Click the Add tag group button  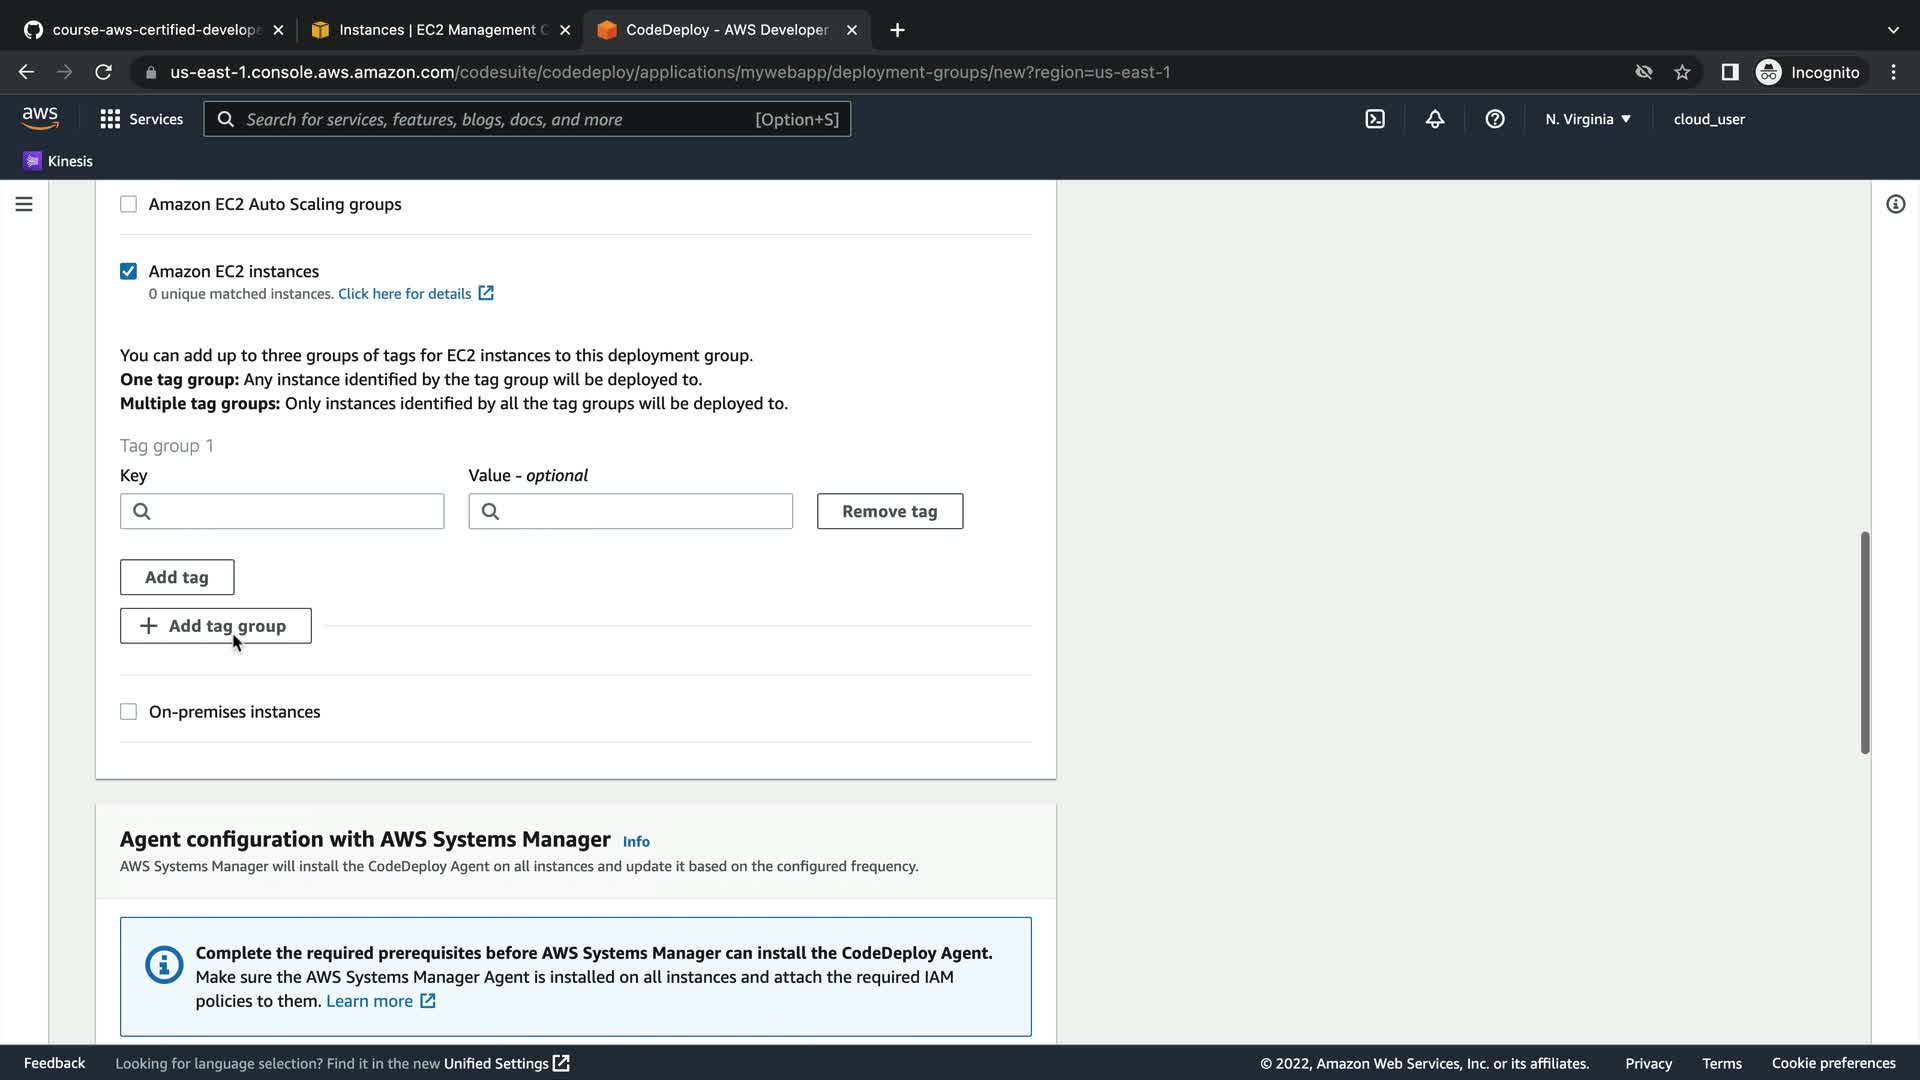coord(216,626)
